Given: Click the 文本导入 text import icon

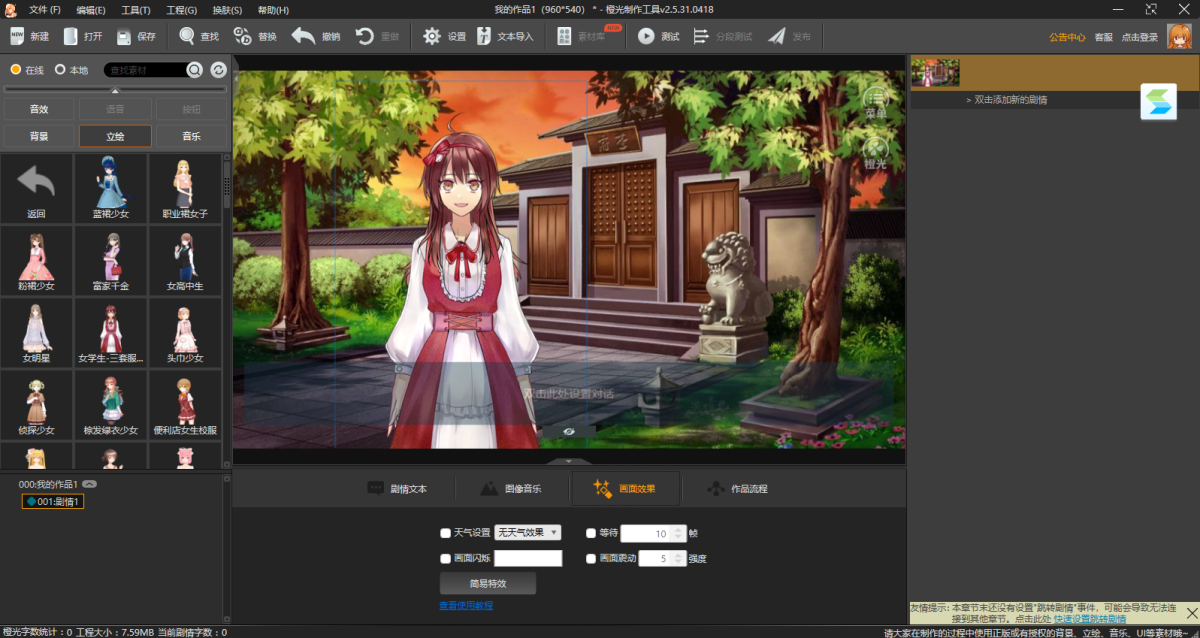Looking at the screenshot, I should tap(484, 36).
